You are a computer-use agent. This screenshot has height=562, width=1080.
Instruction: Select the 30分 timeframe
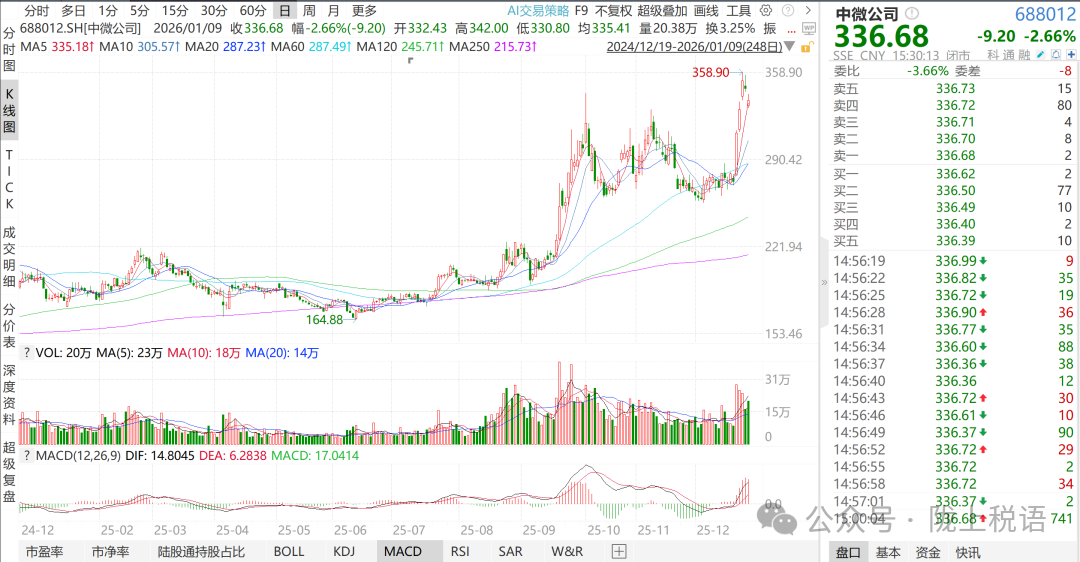(214, 10)
